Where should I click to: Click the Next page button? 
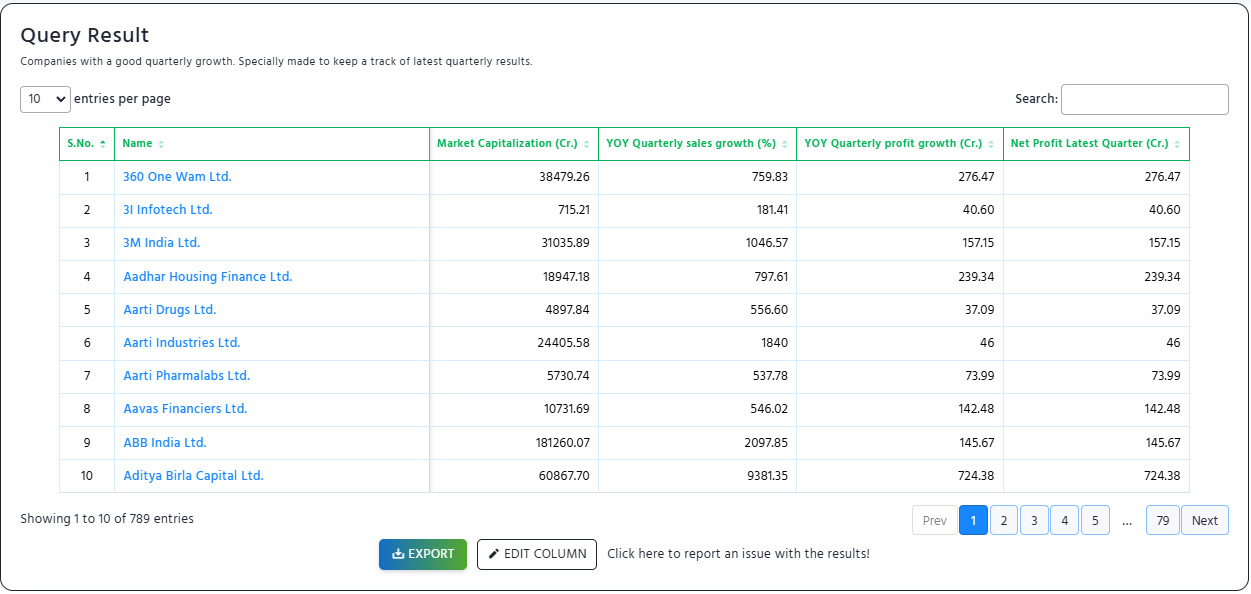tap(1205, 520)
